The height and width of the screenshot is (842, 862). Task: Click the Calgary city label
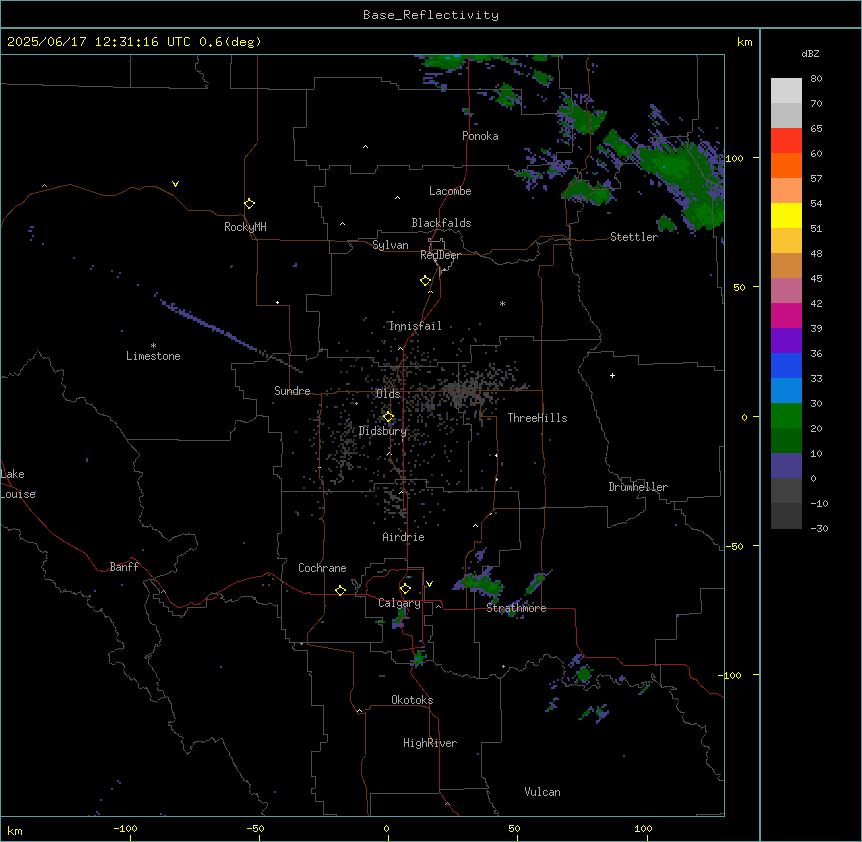[x=399, y=603]
